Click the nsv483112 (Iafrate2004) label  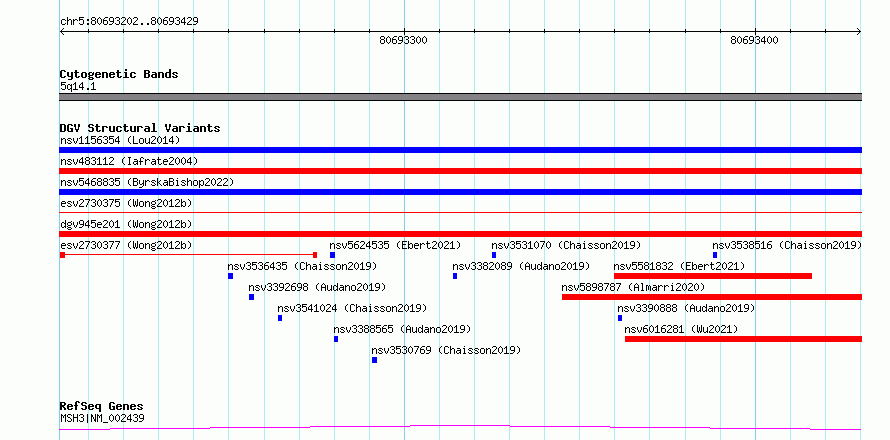pyautogui.click(x=129, y=161)
